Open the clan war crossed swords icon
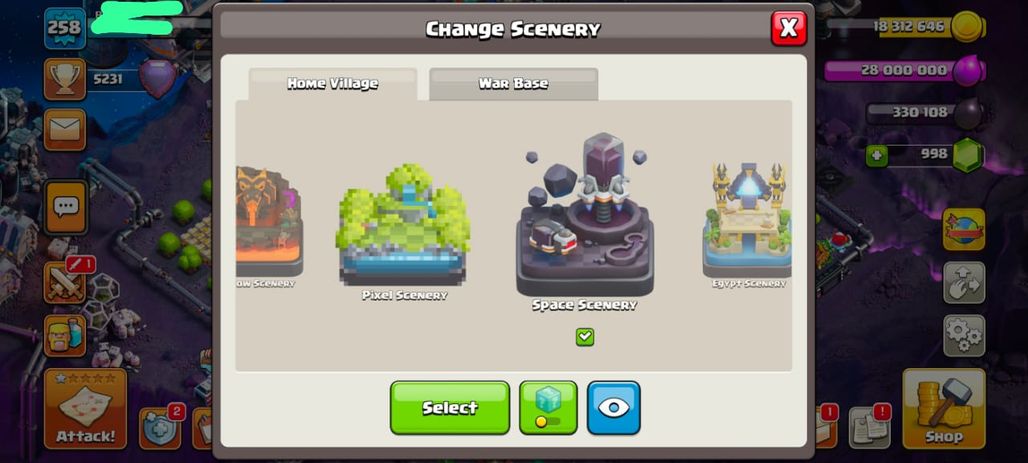The image size is (1028, 463). point(65,283)
